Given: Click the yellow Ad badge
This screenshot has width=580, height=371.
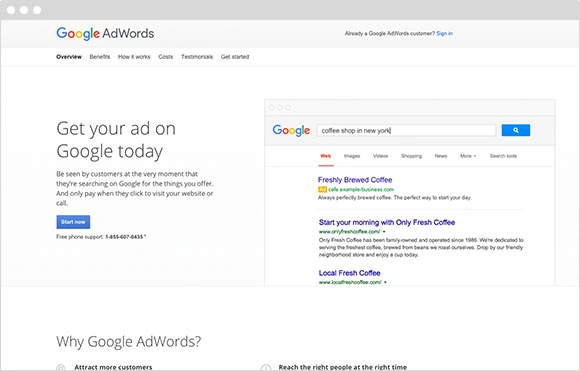Looking at the screenshot, I should (322, 189).
